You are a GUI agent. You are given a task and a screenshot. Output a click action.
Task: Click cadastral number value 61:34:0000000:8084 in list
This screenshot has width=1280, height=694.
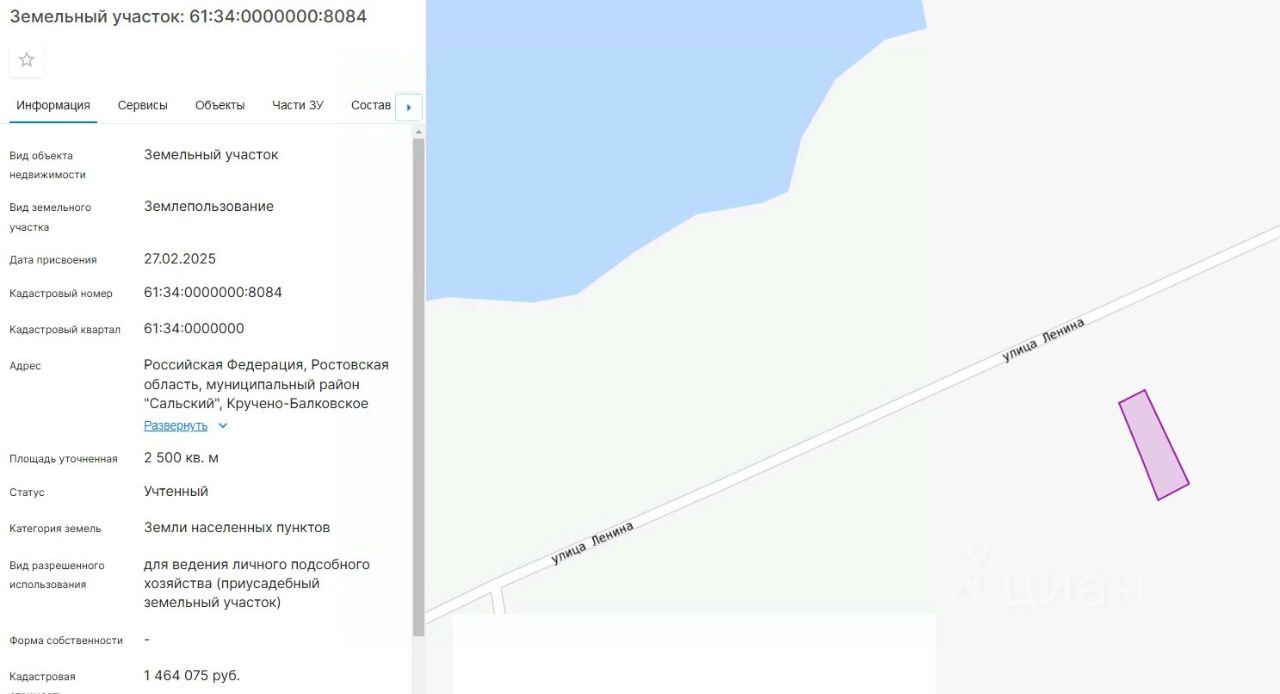[213, 292]
